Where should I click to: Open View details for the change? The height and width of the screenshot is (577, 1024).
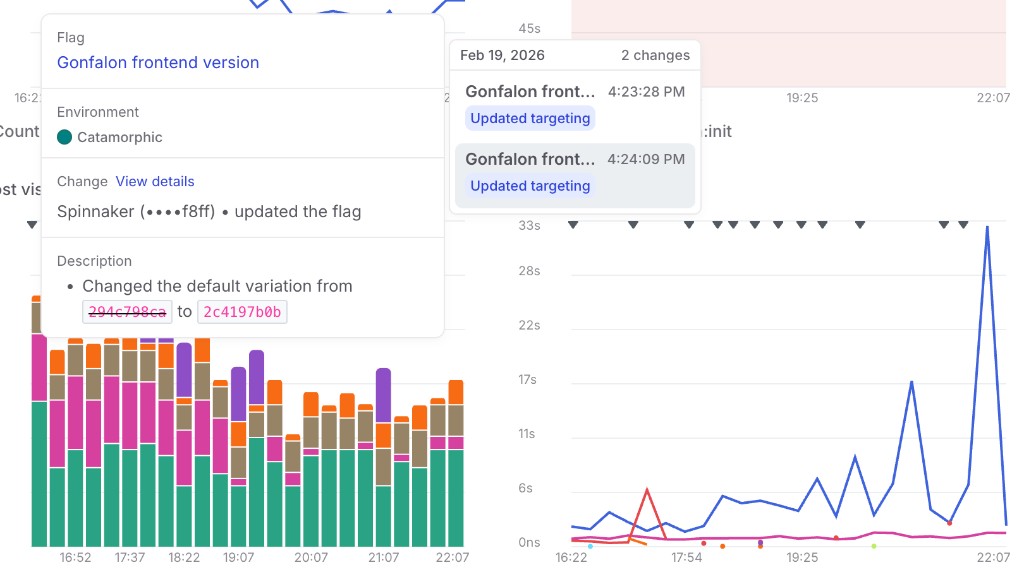pos(155,181)
